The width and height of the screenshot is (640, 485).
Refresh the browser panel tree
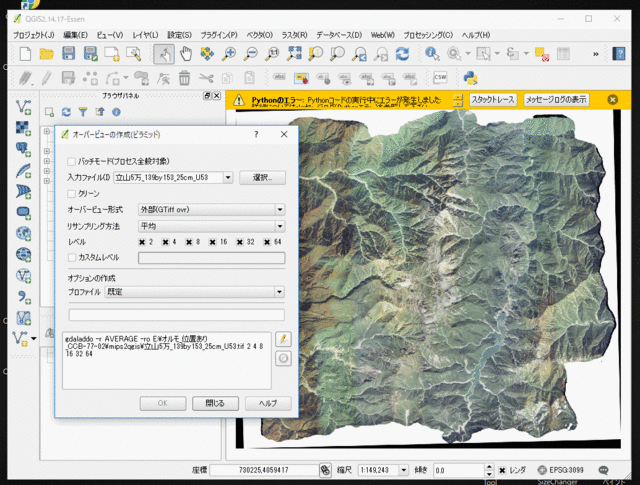(66, 112)
